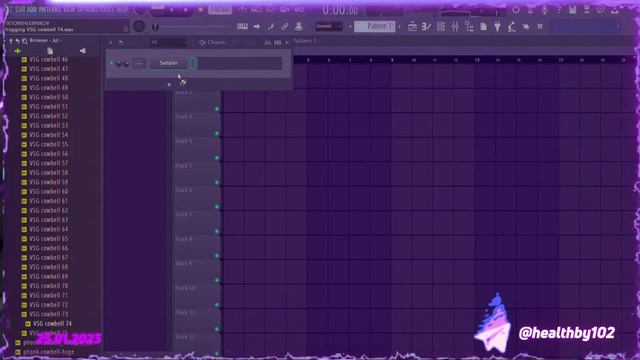Toggle the step sequencer bars icon in Channel rack
The width and height of the screenshot is (640, 360).
coord(278,42)
